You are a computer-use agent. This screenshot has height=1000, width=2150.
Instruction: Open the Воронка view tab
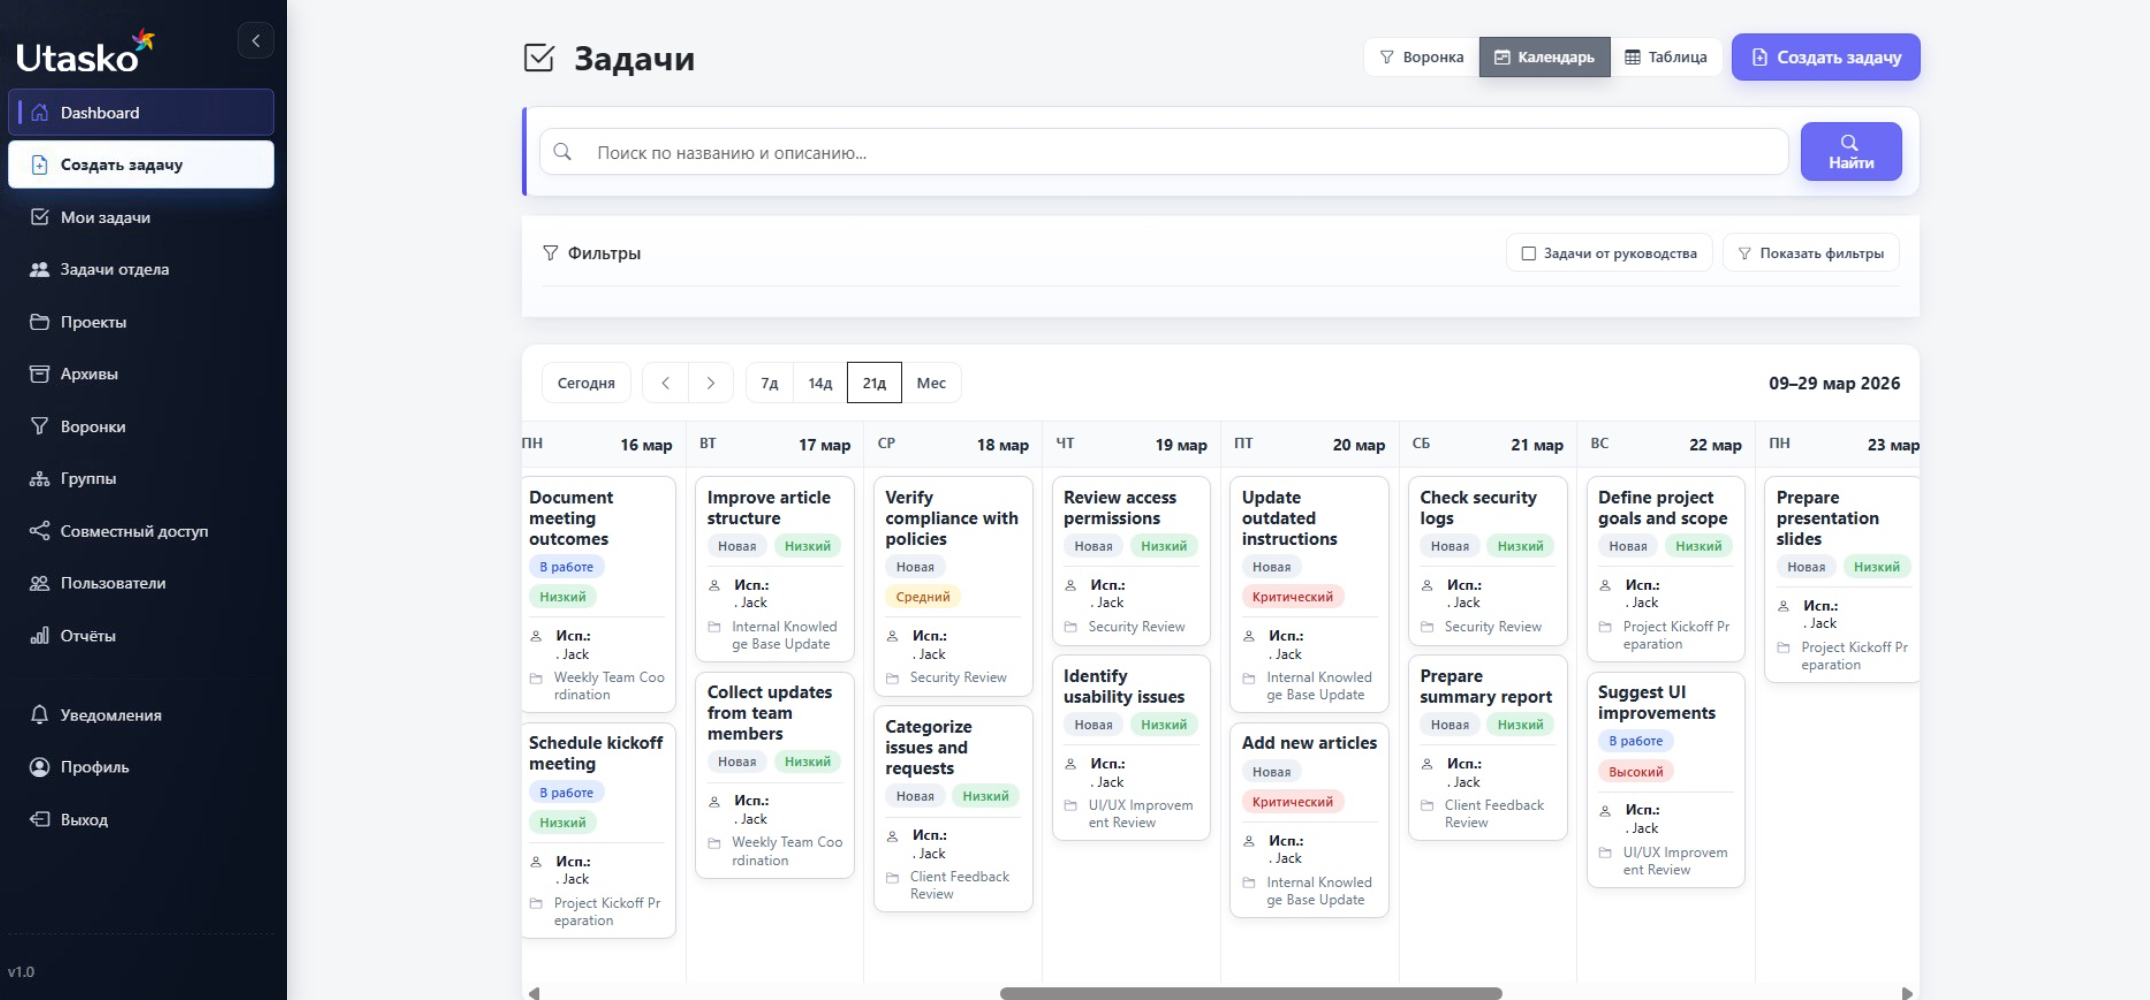(1420, 57)
